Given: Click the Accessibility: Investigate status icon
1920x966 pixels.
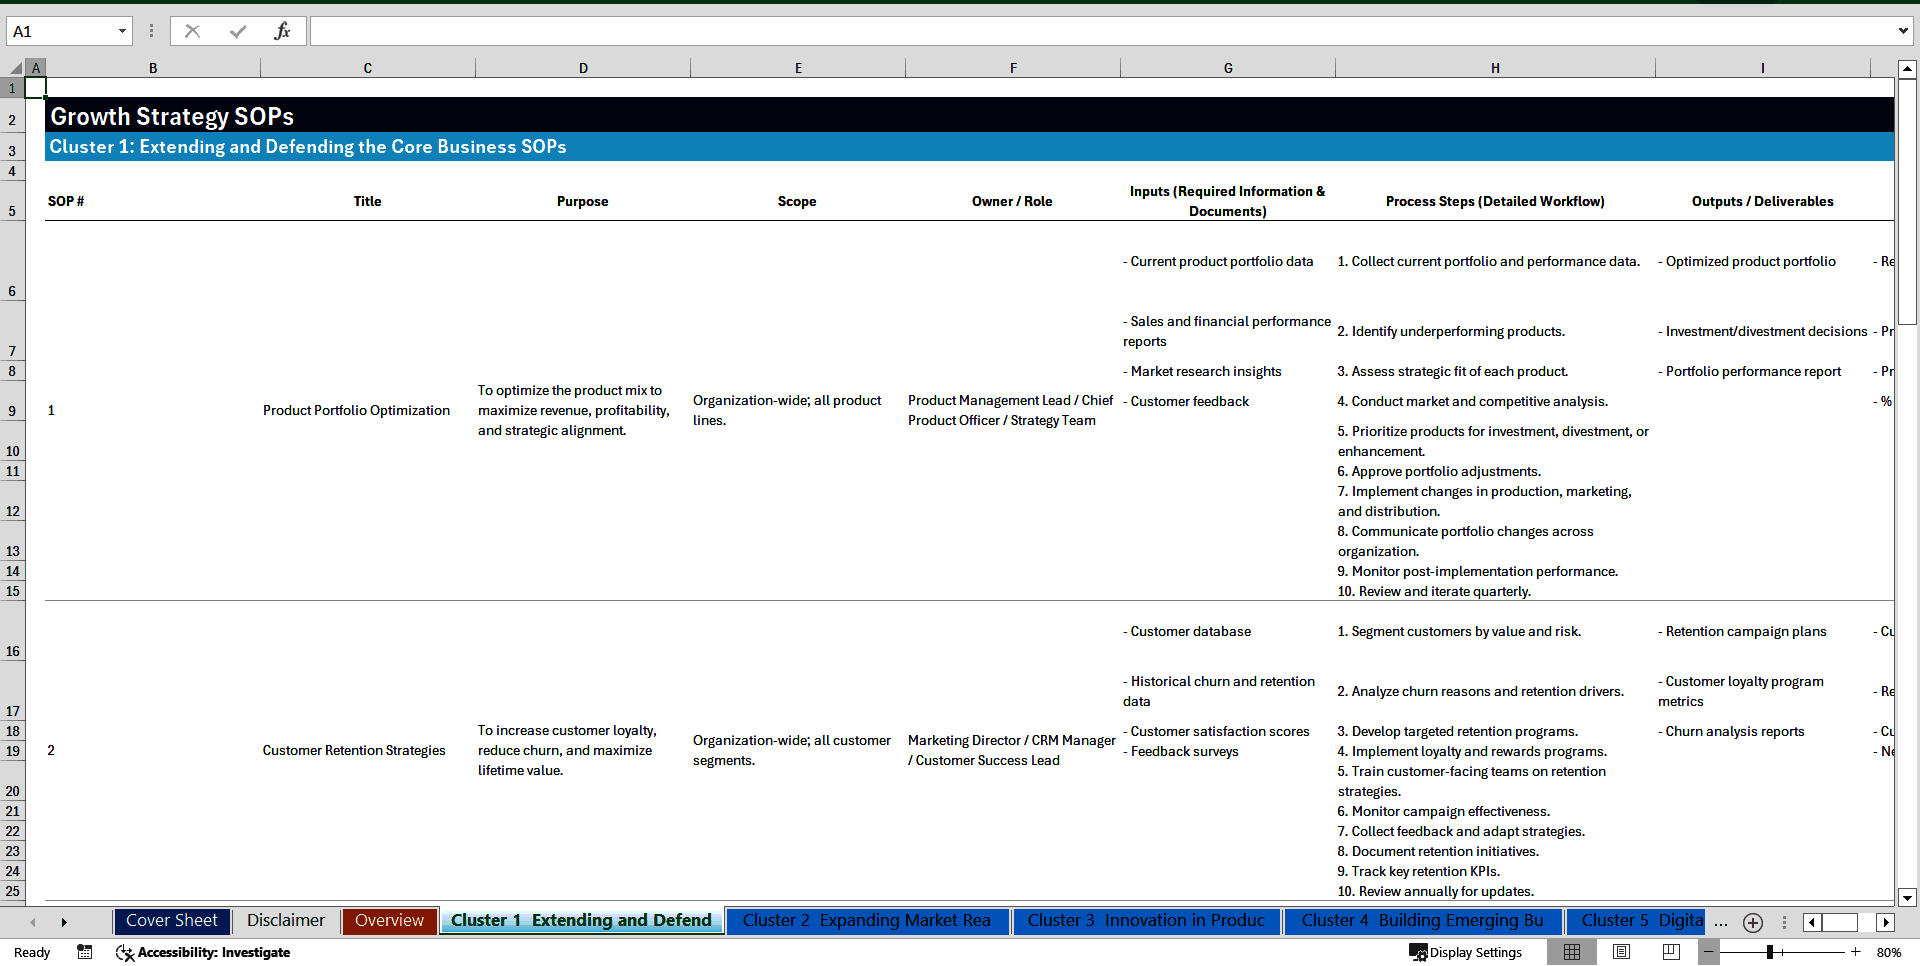Looking at the screenshot, I should (x=125, y=953).
